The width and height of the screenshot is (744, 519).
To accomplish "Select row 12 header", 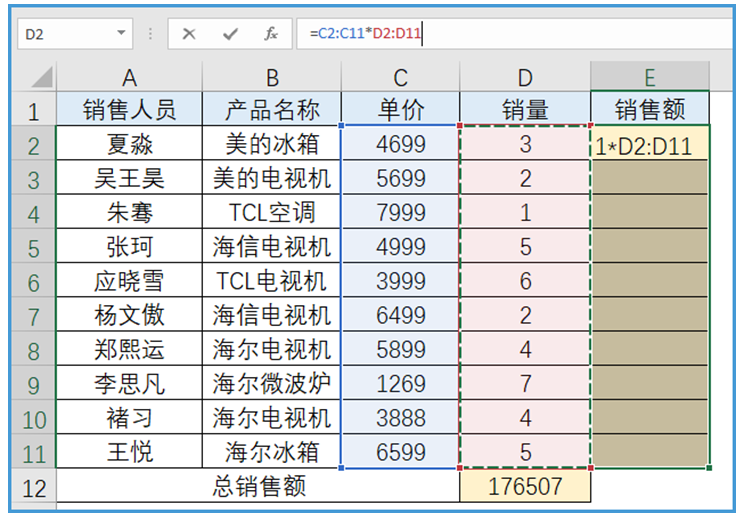I will (x=35, y=487).
